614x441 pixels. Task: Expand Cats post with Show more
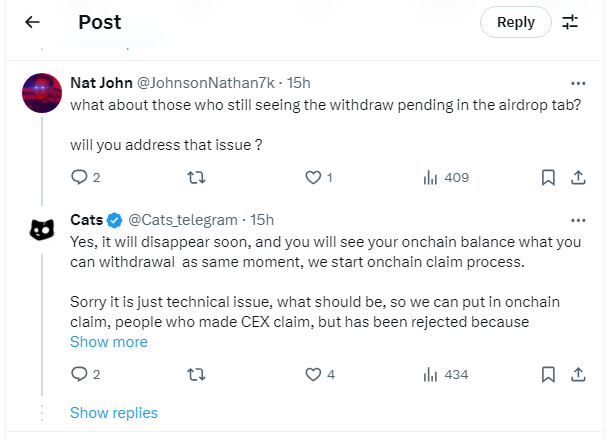[x=108, y=342]
